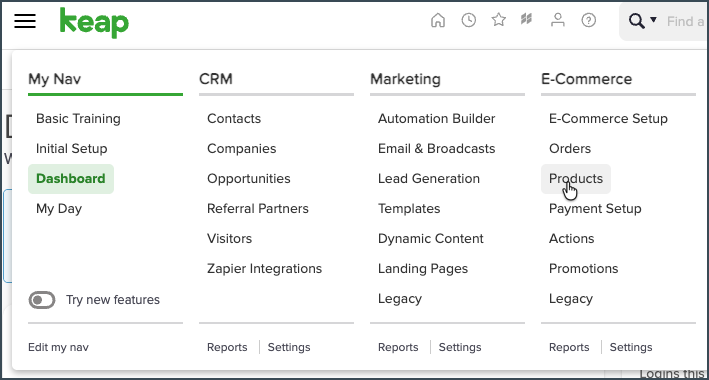
Task: Open Email & Broadcasts
Action: (x=436, y=149)
